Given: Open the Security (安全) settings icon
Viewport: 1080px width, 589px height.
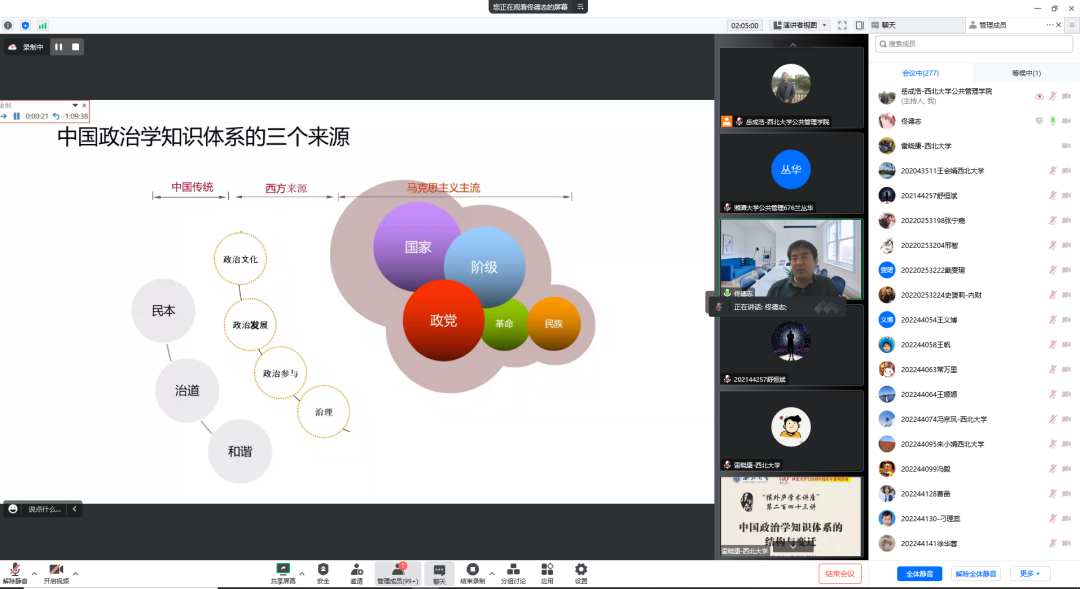Looking at the screenshot, I should pyautogui.click(x=323, y=570).
